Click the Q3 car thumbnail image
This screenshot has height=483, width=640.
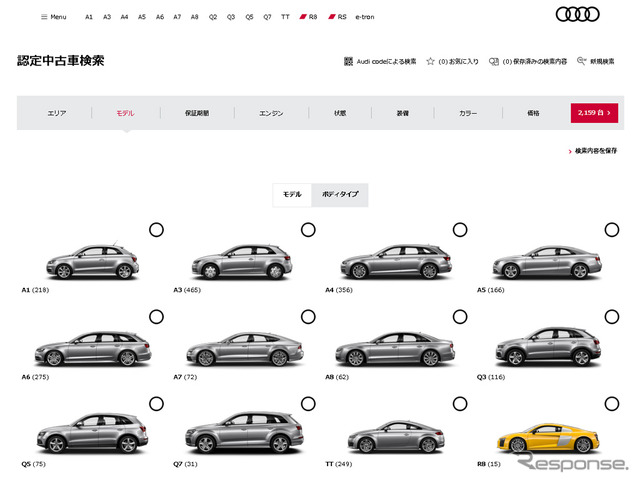548,347
